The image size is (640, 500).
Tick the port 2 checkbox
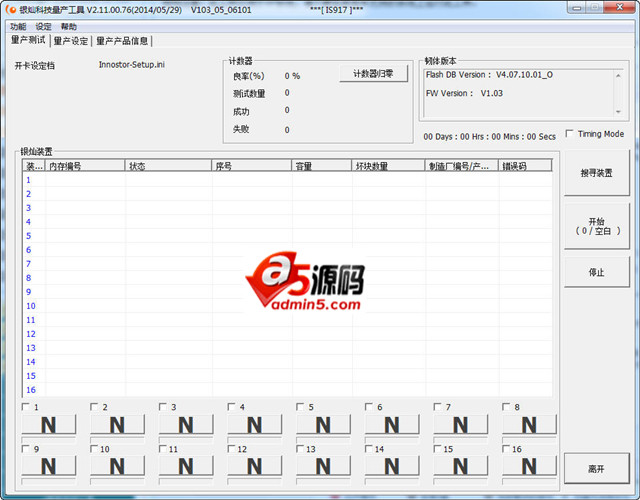94,407
